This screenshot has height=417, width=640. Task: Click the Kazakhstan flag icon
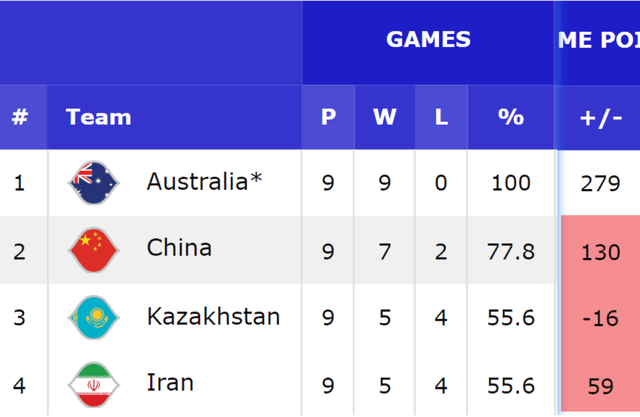[x=93, y=317]
